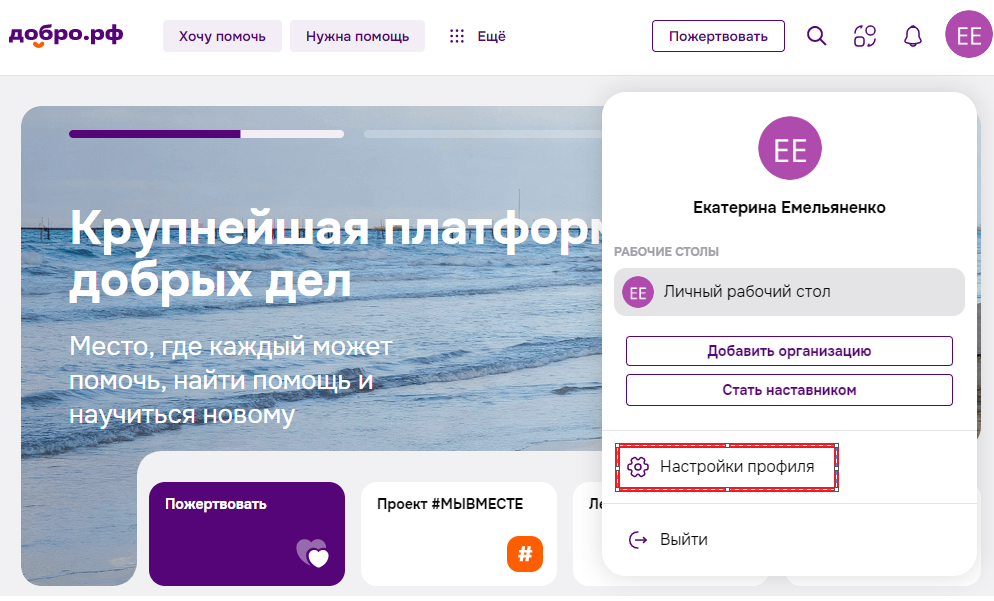Expand the Ещё menu with dots grid
This screenshot has height=601, width=994.
477,37
